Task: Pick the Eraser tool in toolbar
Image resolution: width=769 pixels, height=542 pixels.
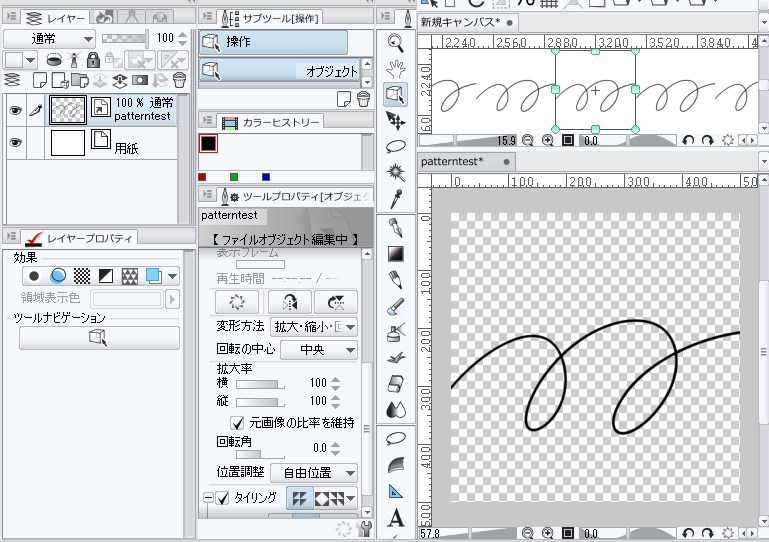Action: pyautogui.click(x=395, y=383)
